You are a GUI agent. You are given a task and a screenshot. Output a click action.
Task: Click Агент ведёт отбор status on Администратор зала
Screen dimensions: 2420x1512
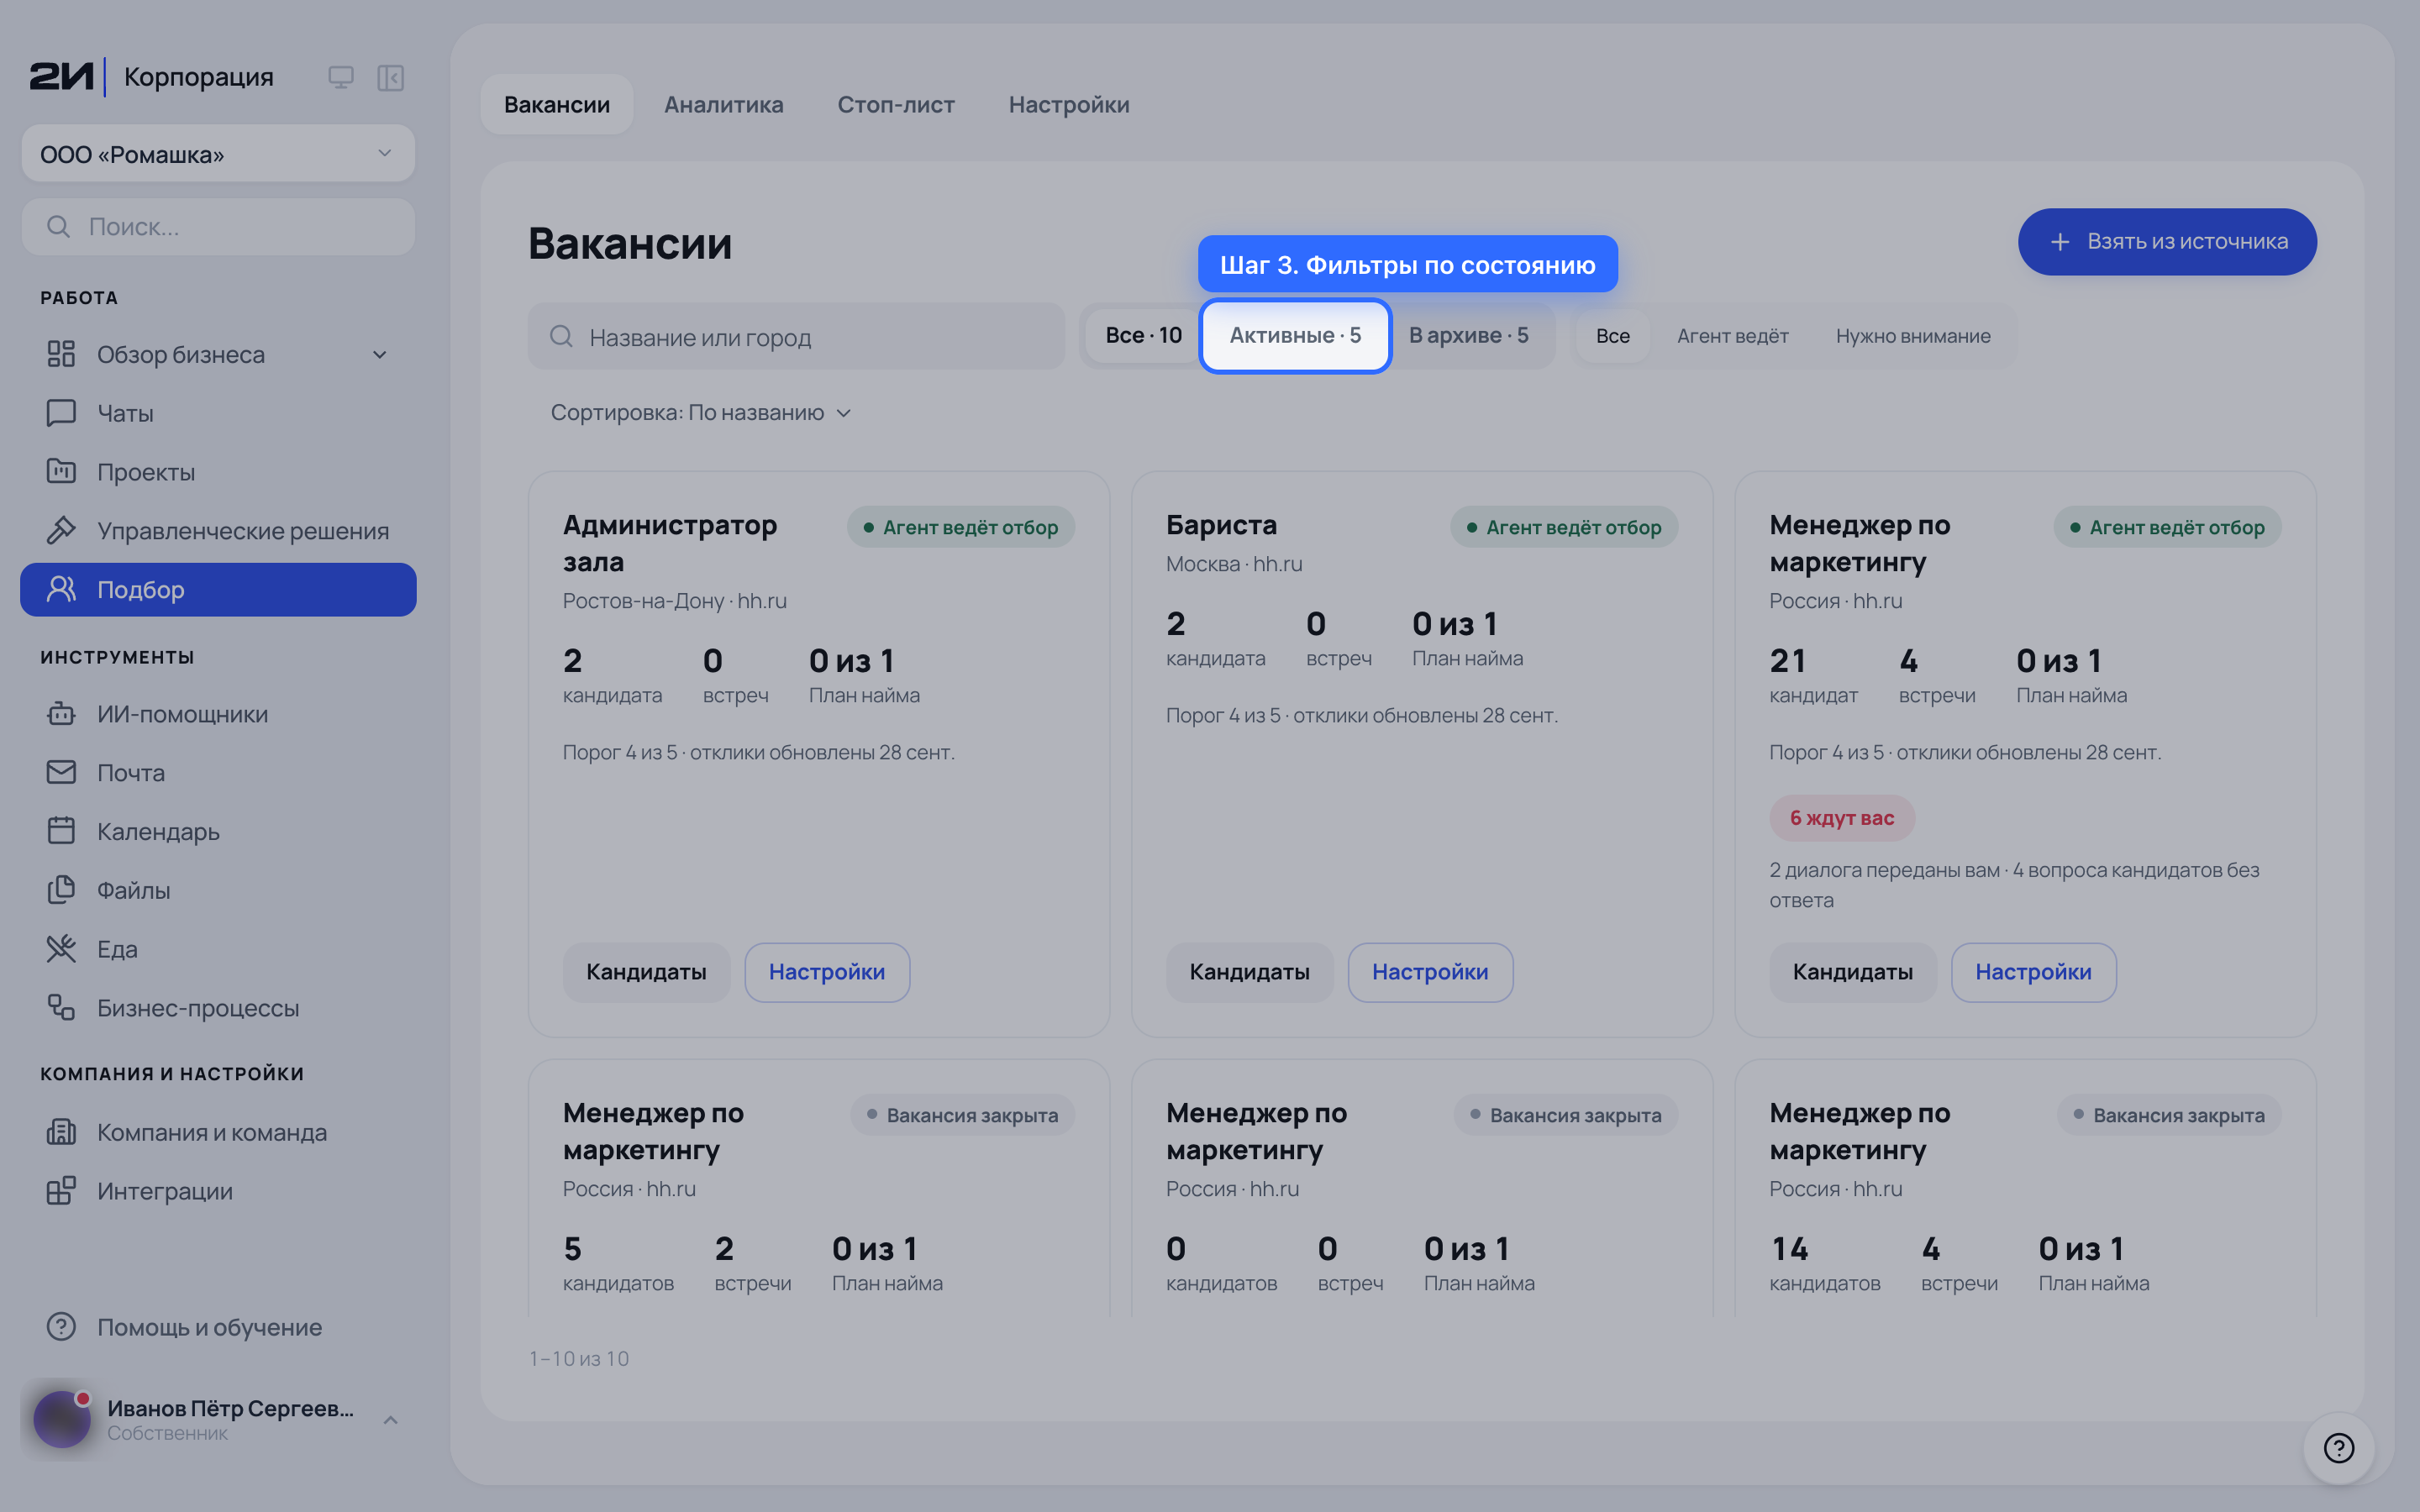[960, 527]
